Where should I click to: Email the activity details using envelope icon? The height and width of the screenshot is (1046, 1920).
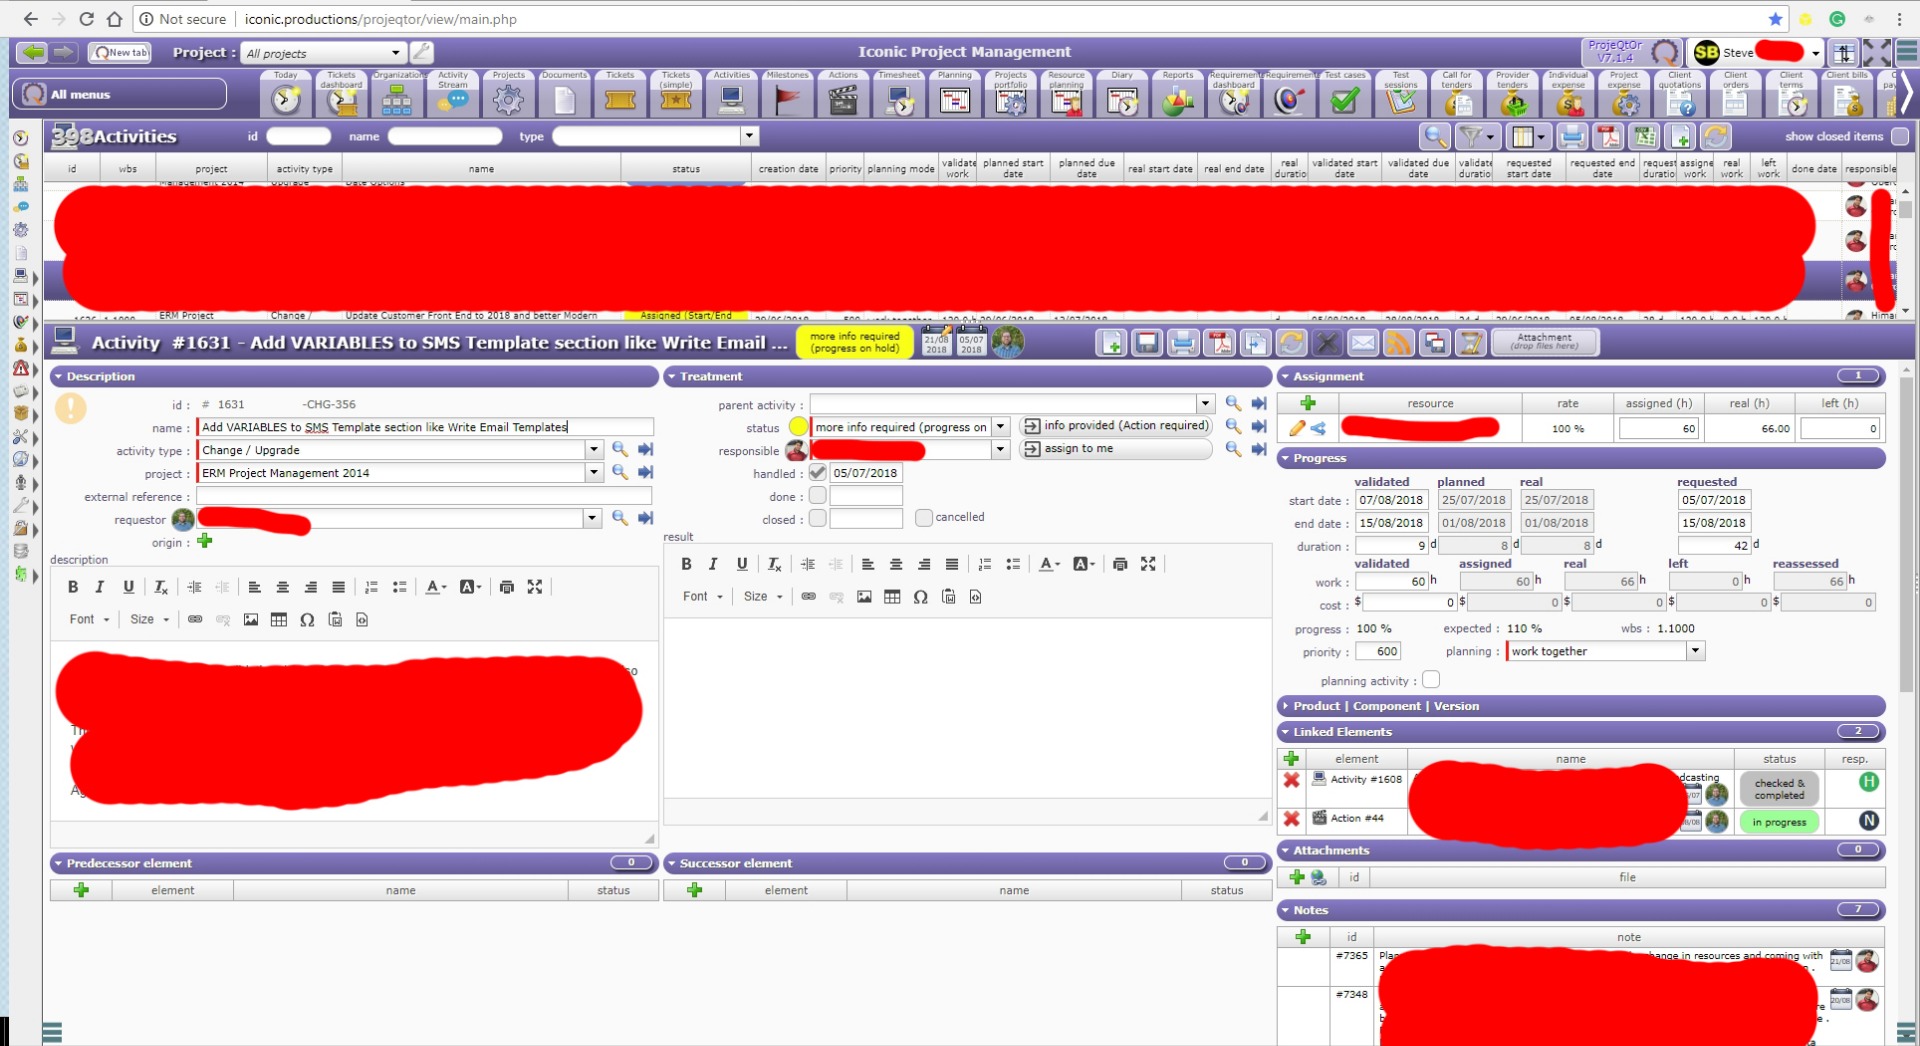pyautogui.click(x=1362, y=343)
